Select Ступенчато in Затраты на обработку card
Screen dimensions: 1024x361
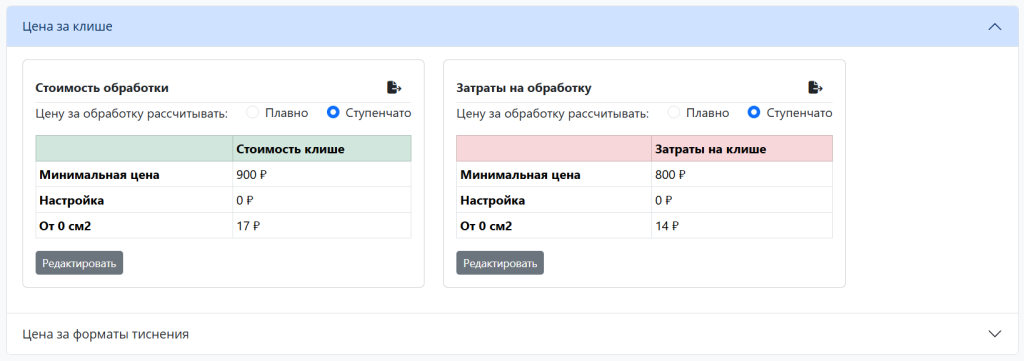click(x=754, y=112)
